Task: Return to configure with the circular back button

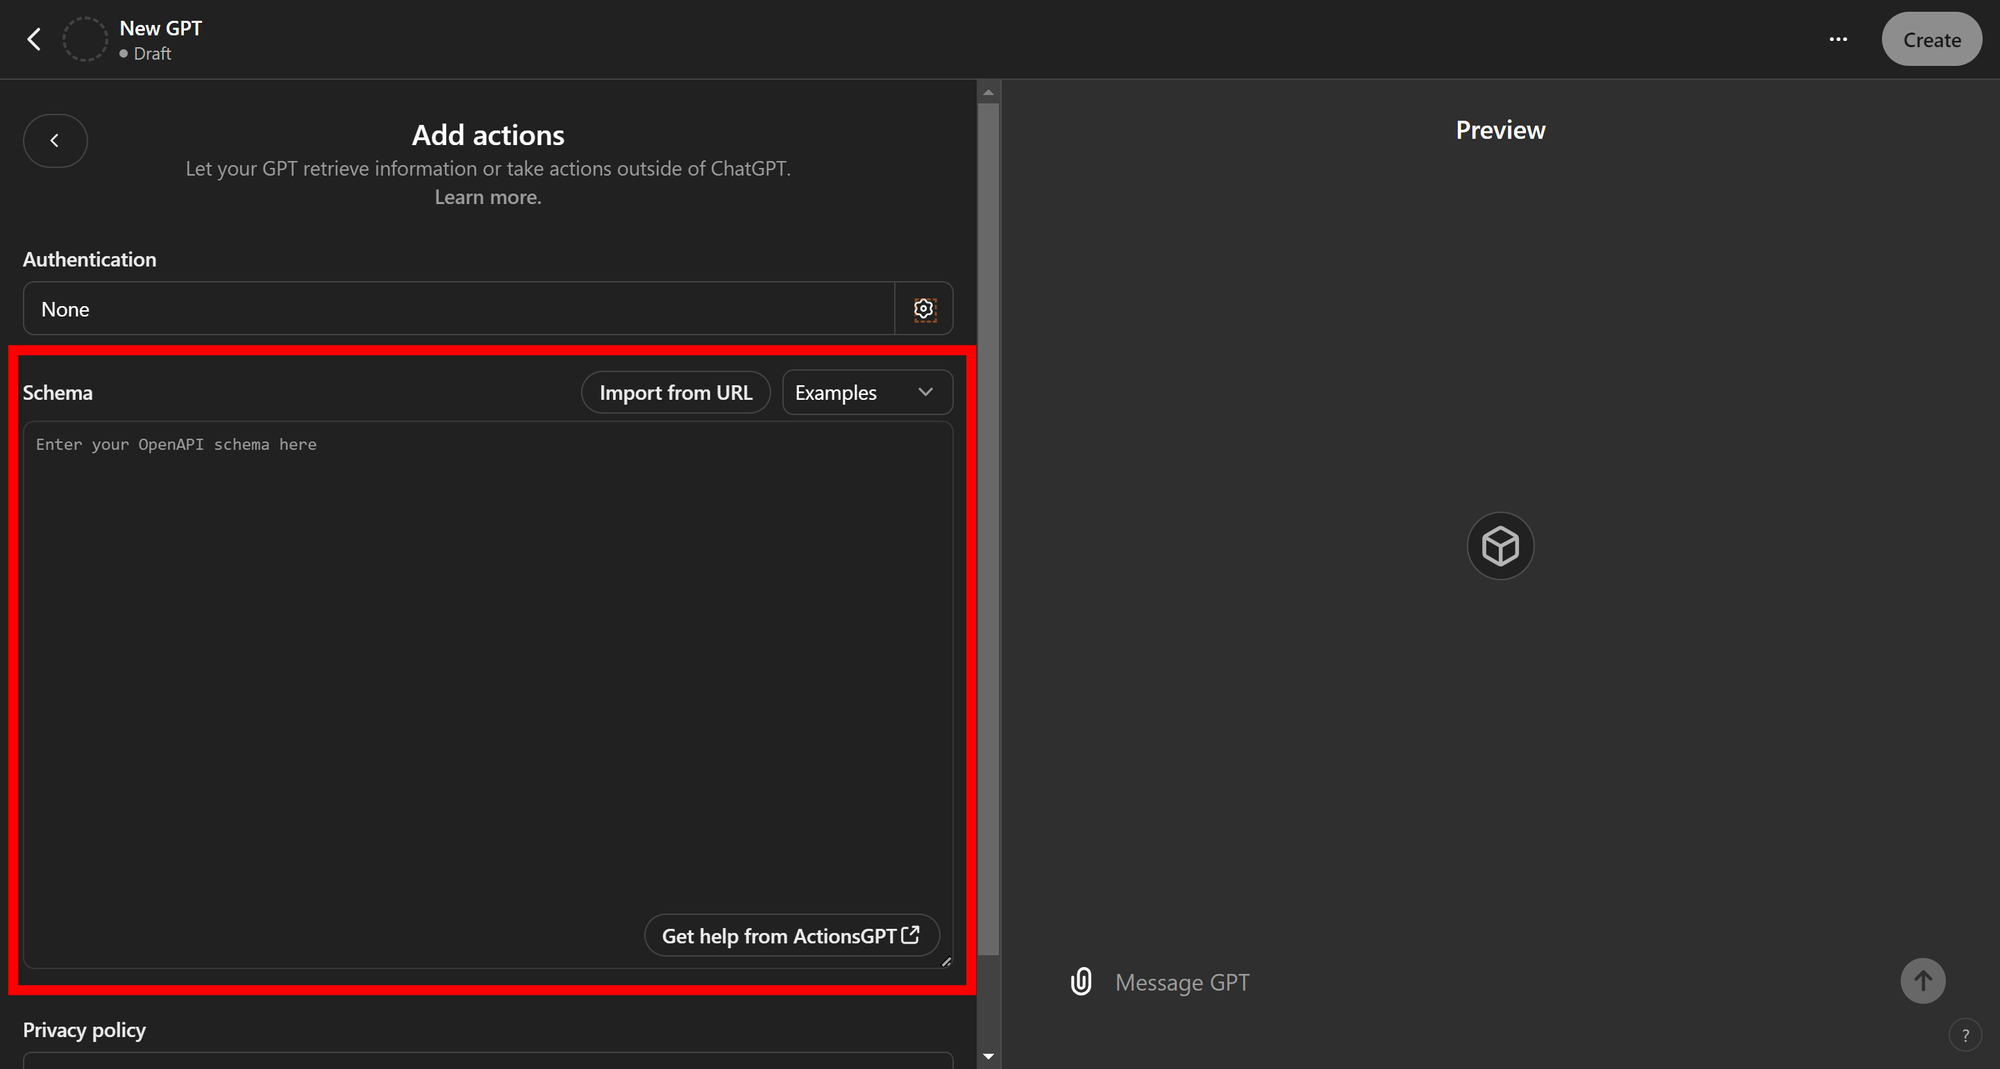Action: (x=55, y=141)
